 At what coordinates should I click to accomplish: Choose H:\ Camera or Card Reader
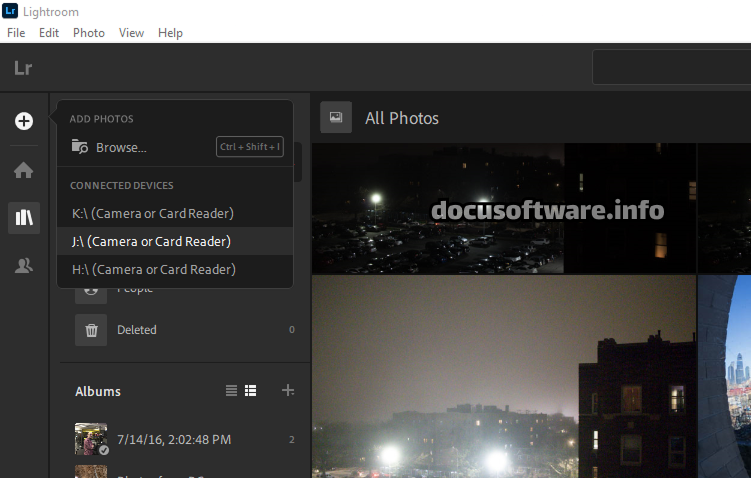point(153,270)
